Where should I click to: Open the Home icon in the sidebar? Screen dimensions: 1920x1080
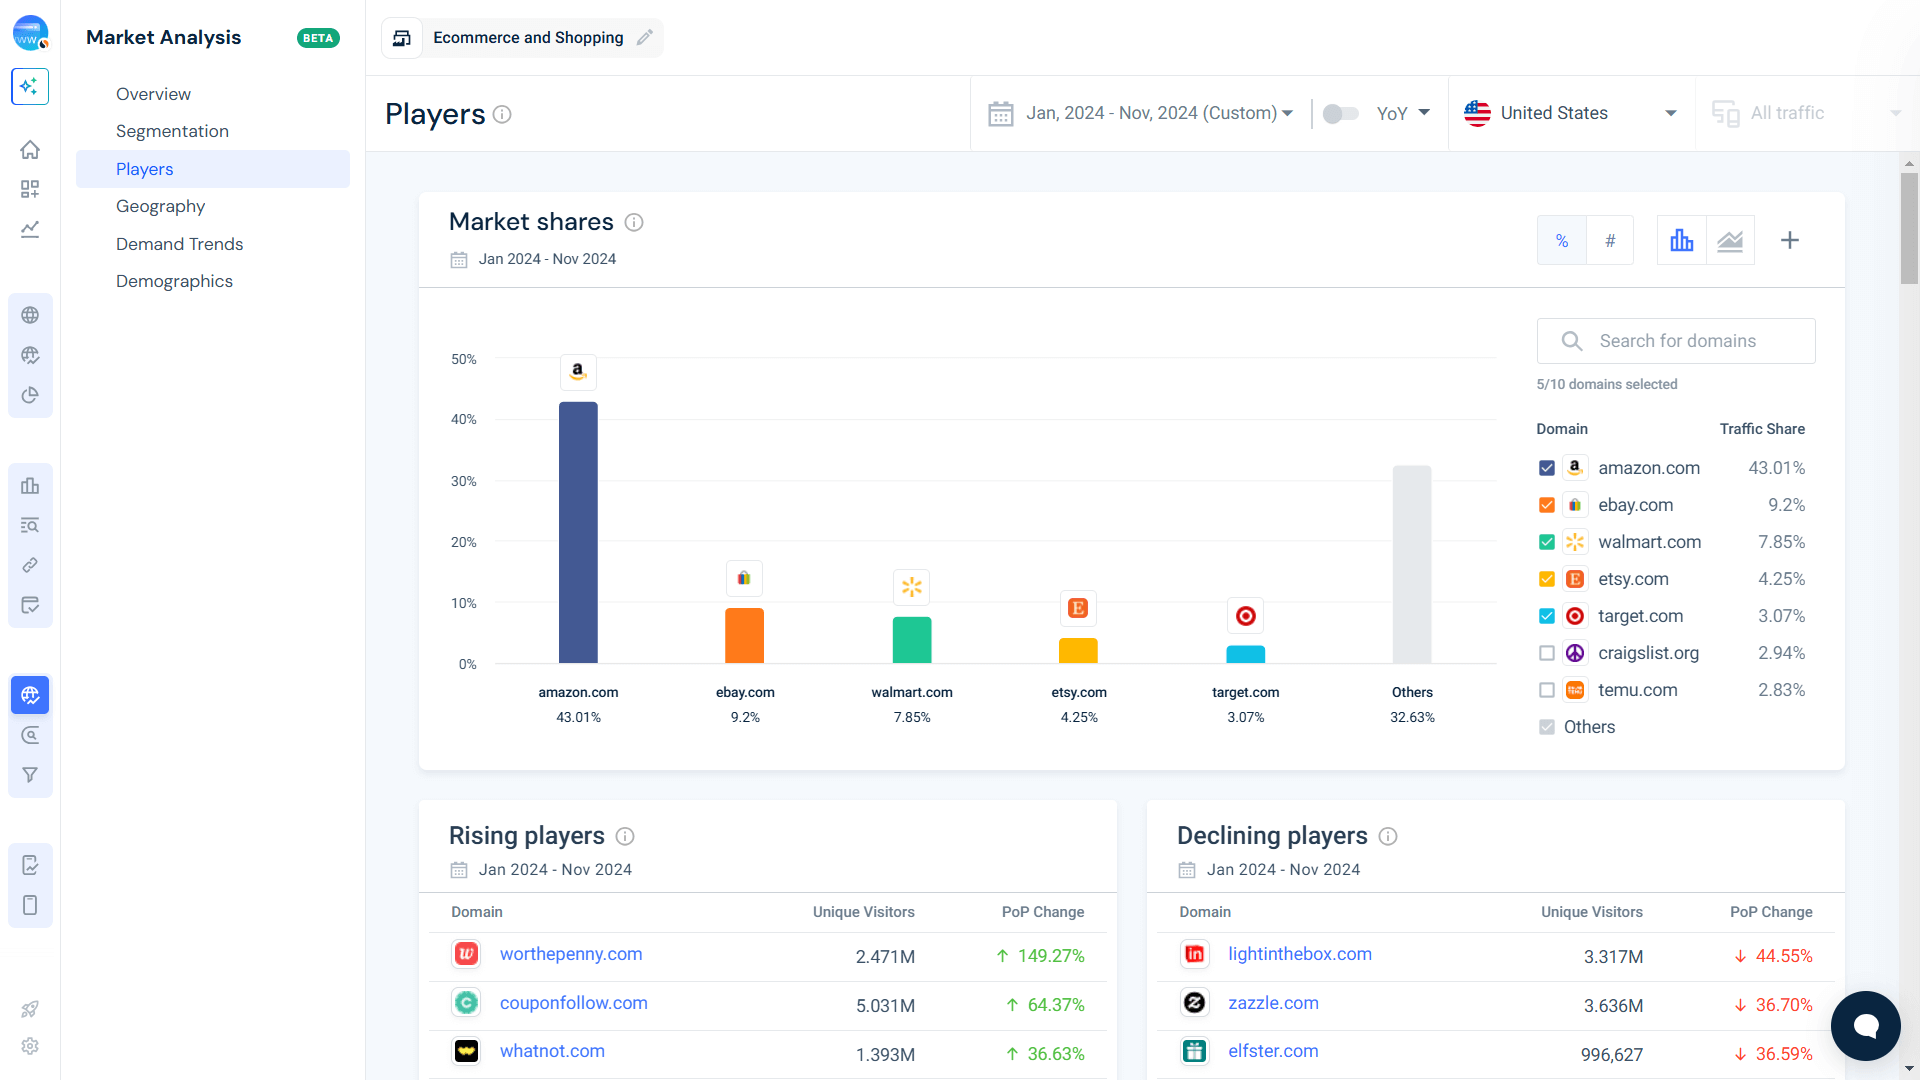(30, 149)
